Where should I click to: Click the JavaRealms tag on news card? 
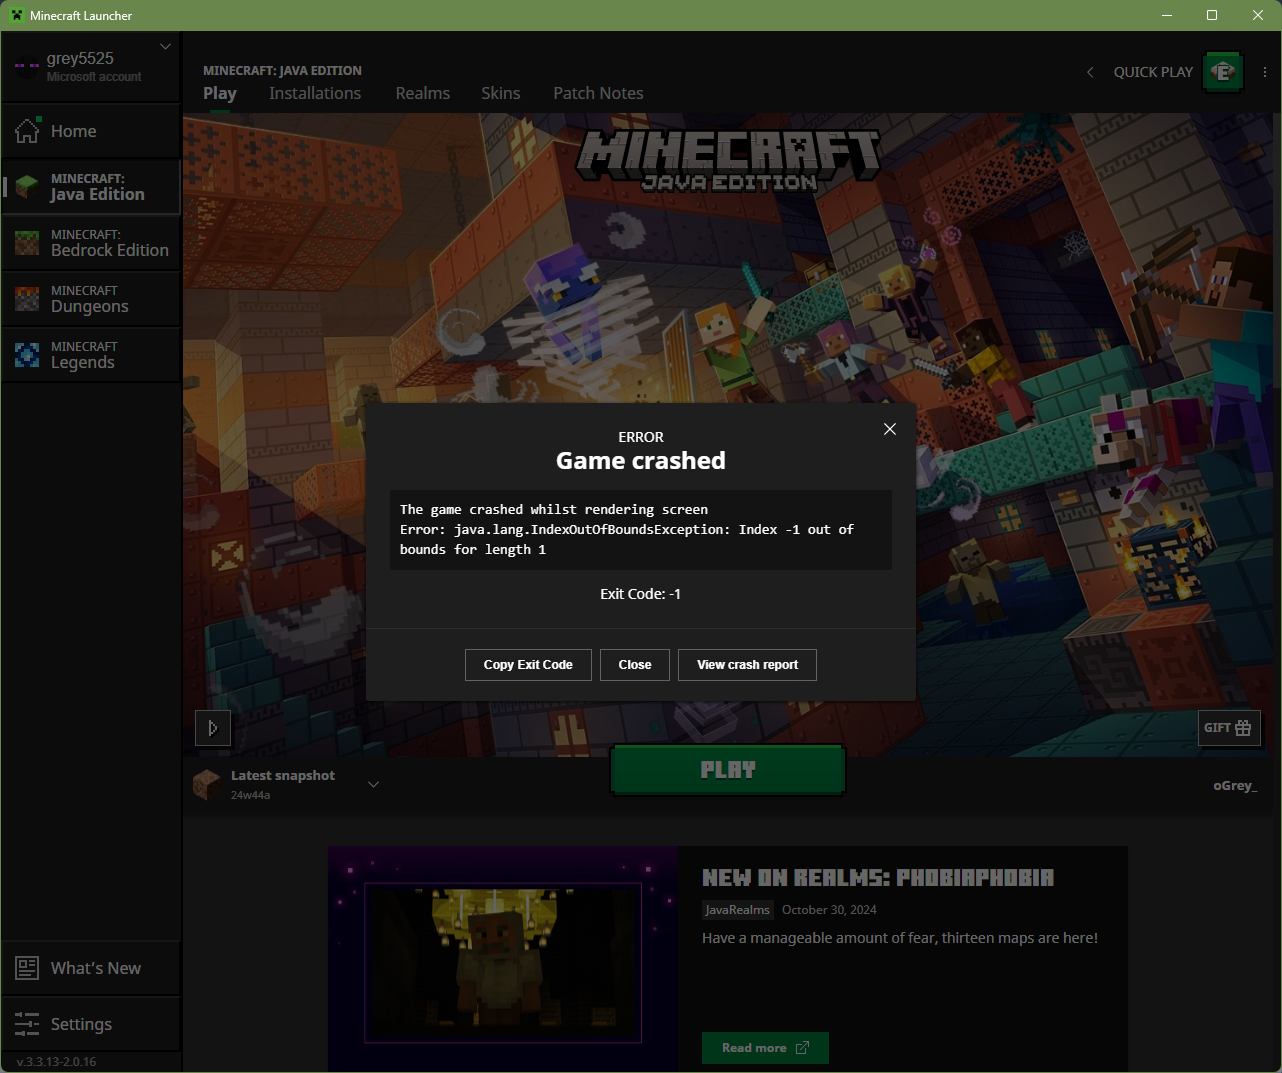pos(738,910)
